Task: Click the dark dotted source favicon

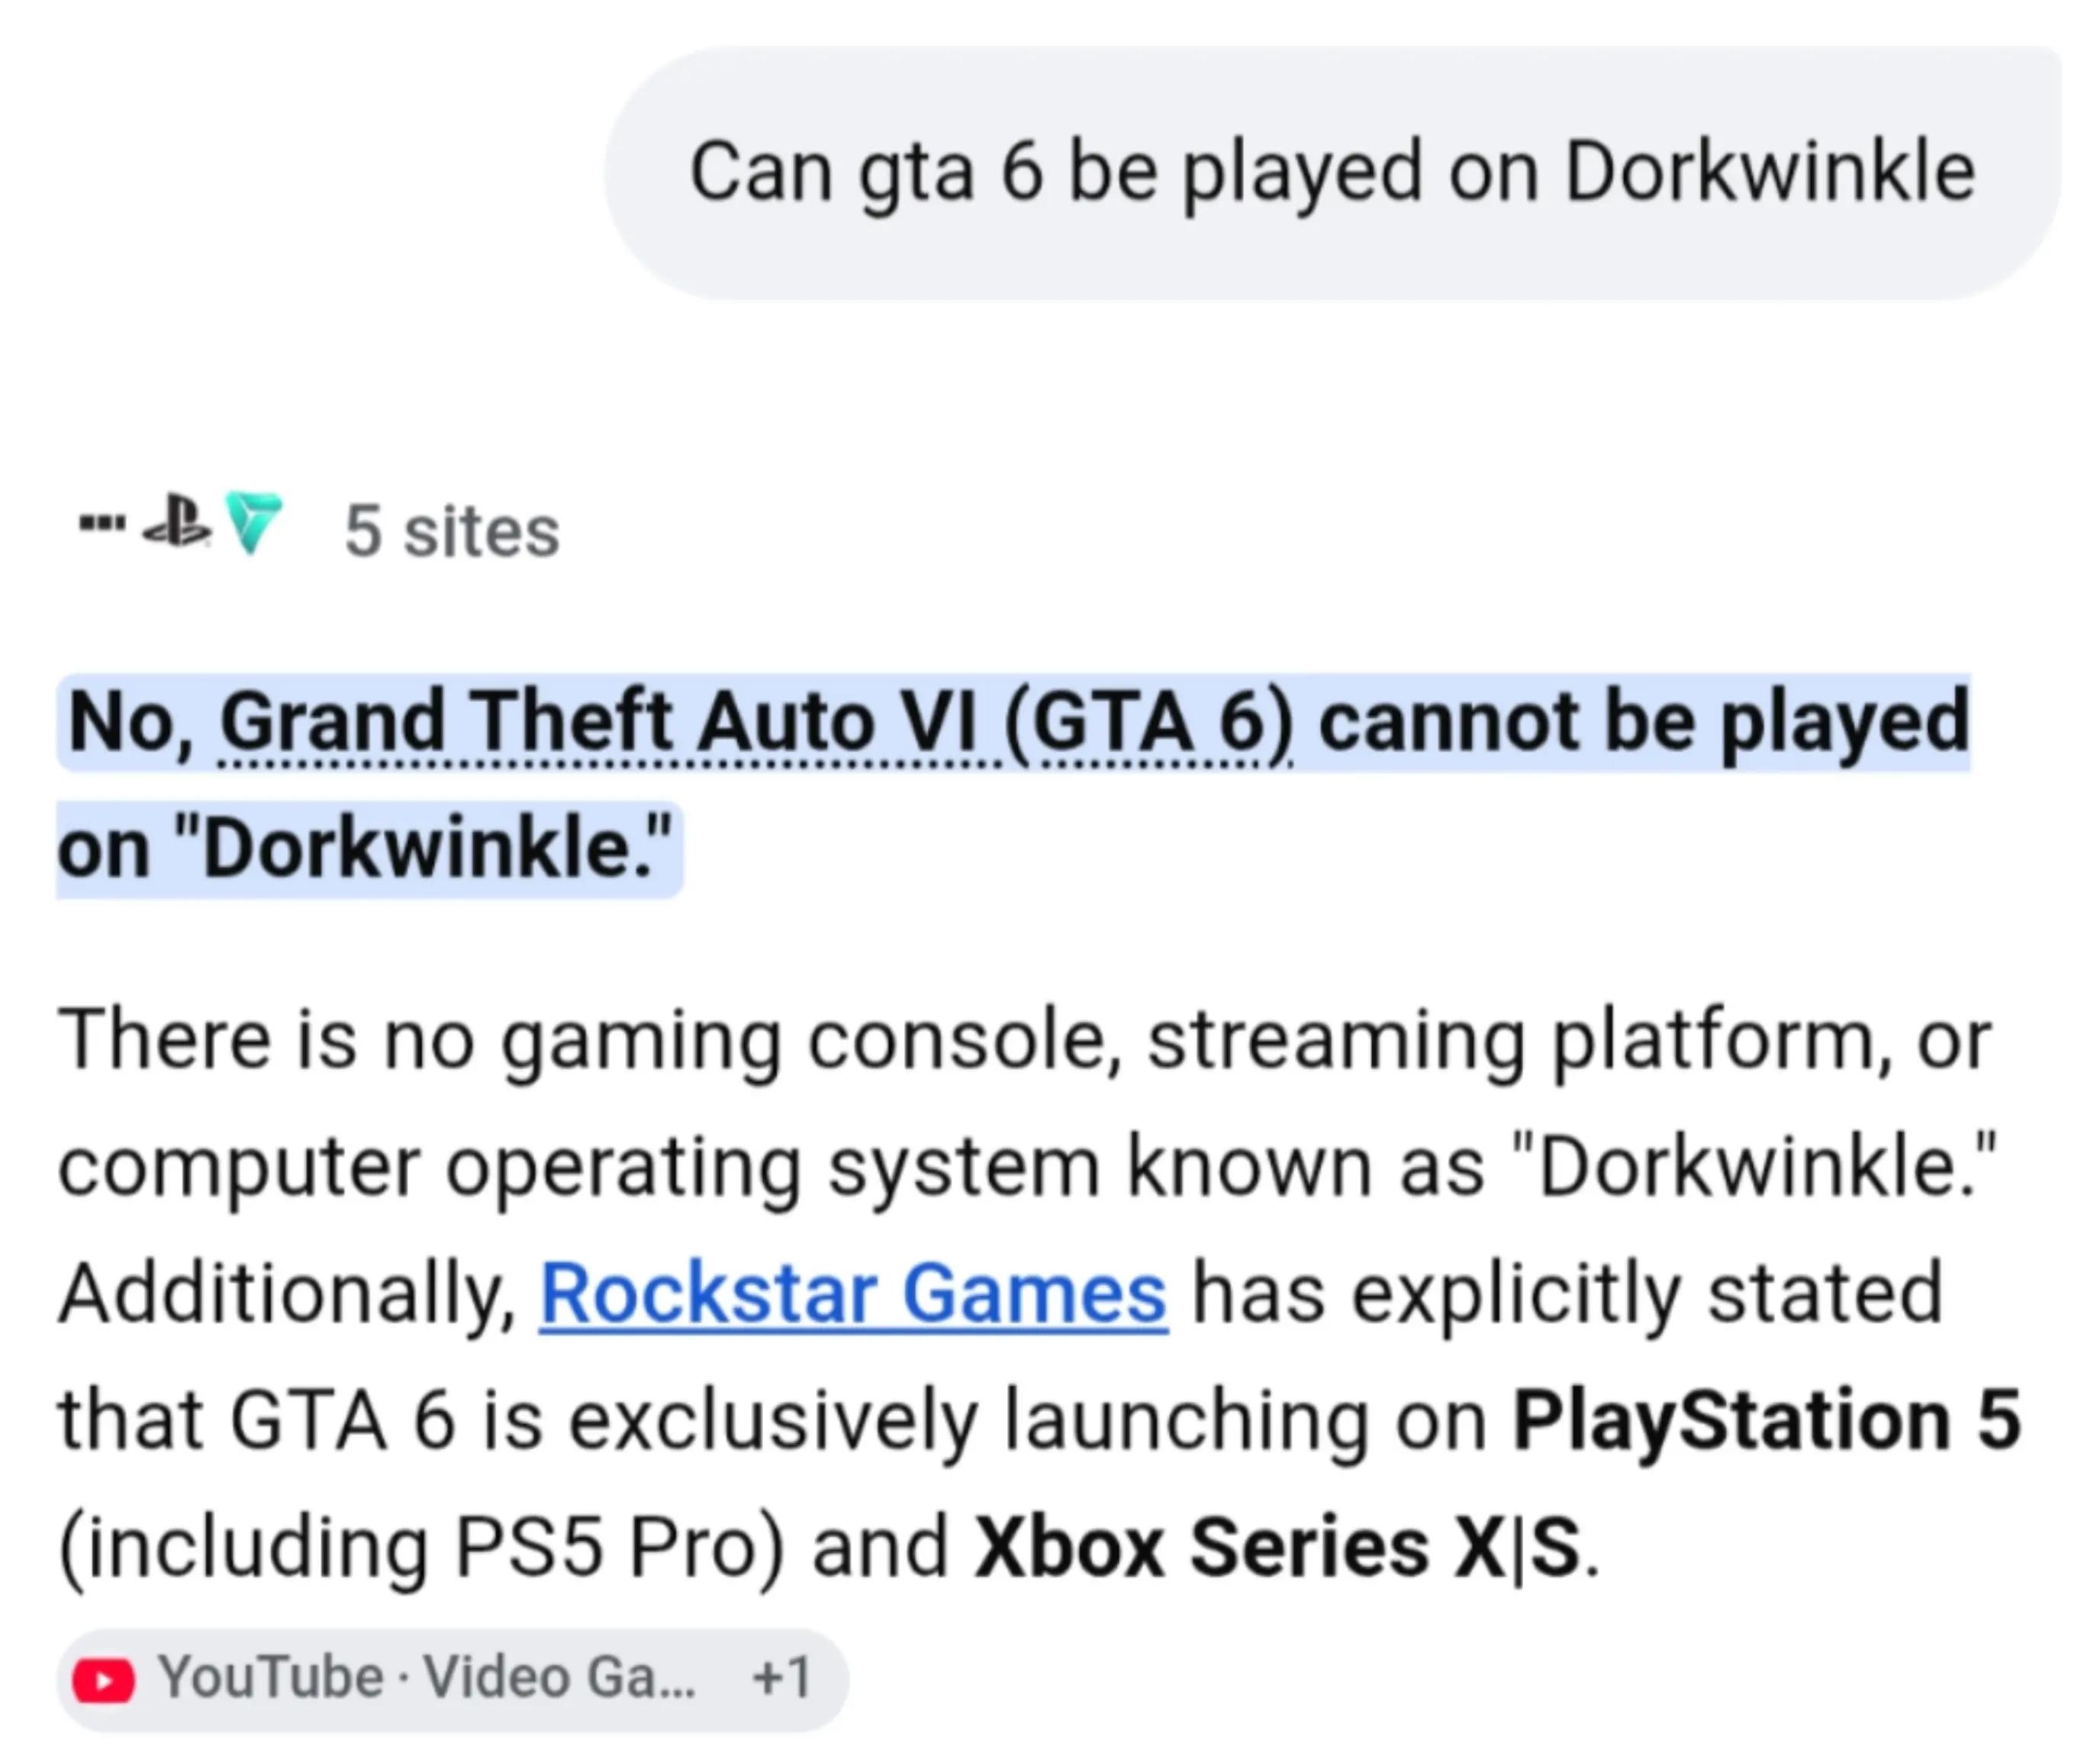Action: coord(102,522)
